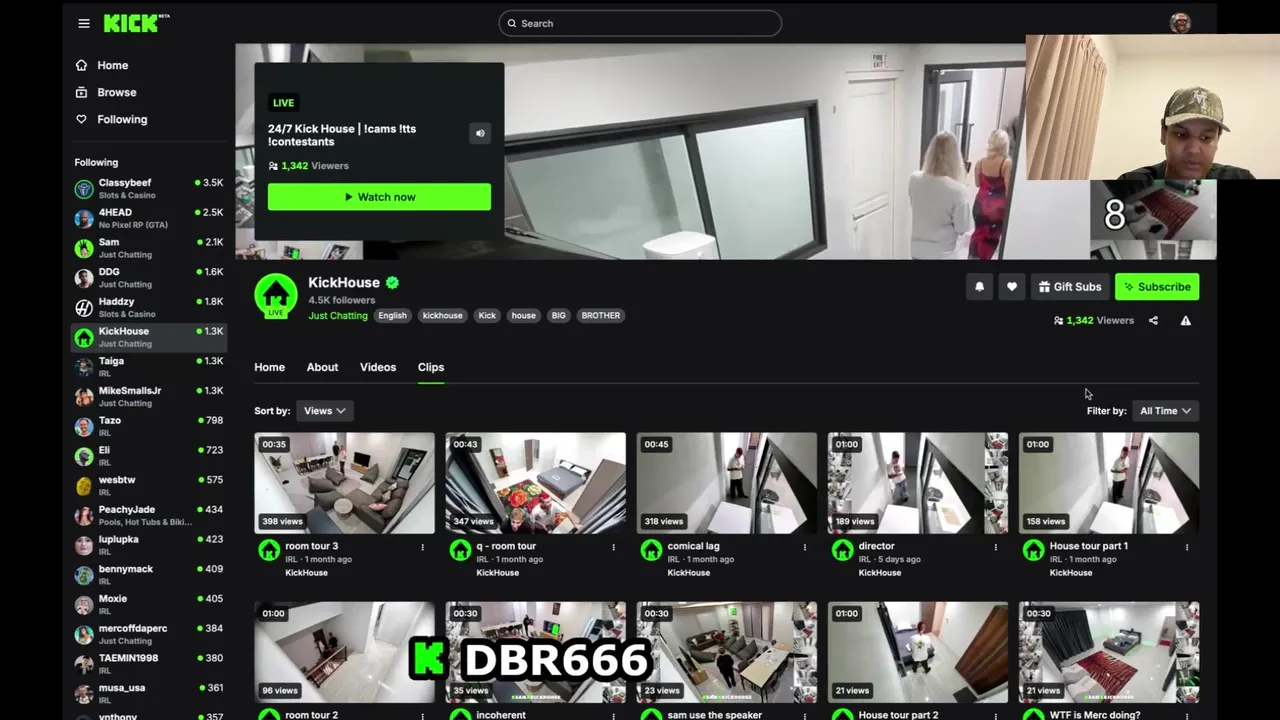Switch to the About tab

pyautogui.click(x=322, y=367)
